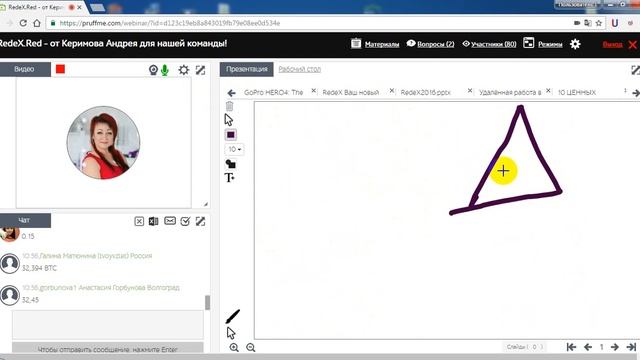Show the Участники (80) participants list

(489, 44)
